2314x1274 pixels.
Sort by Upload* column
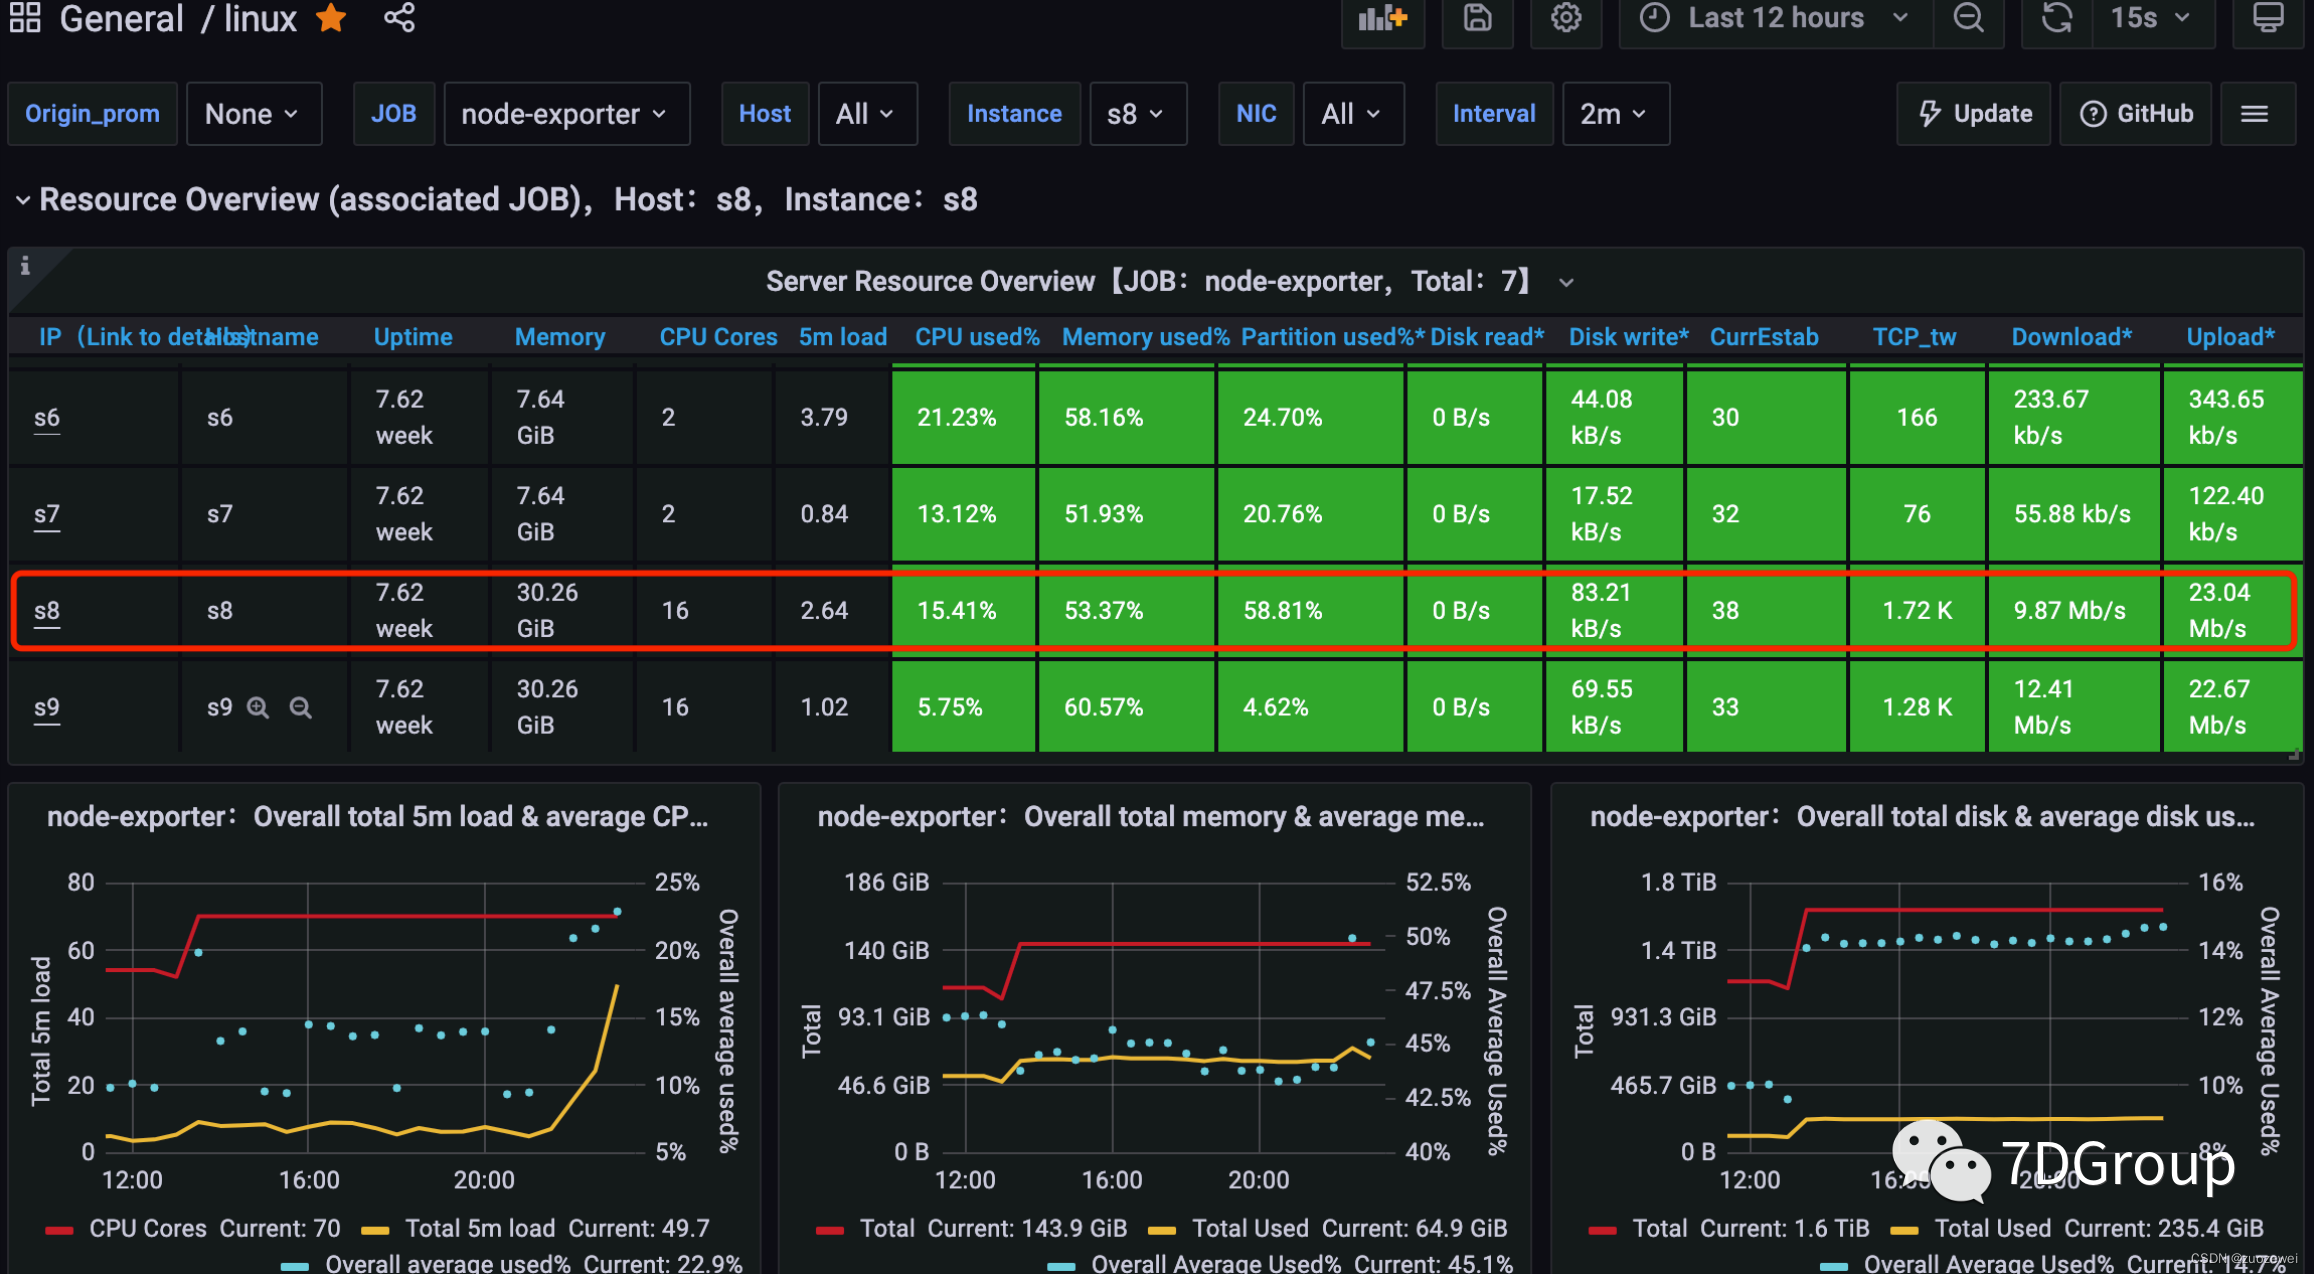(x=2231, y=337)
